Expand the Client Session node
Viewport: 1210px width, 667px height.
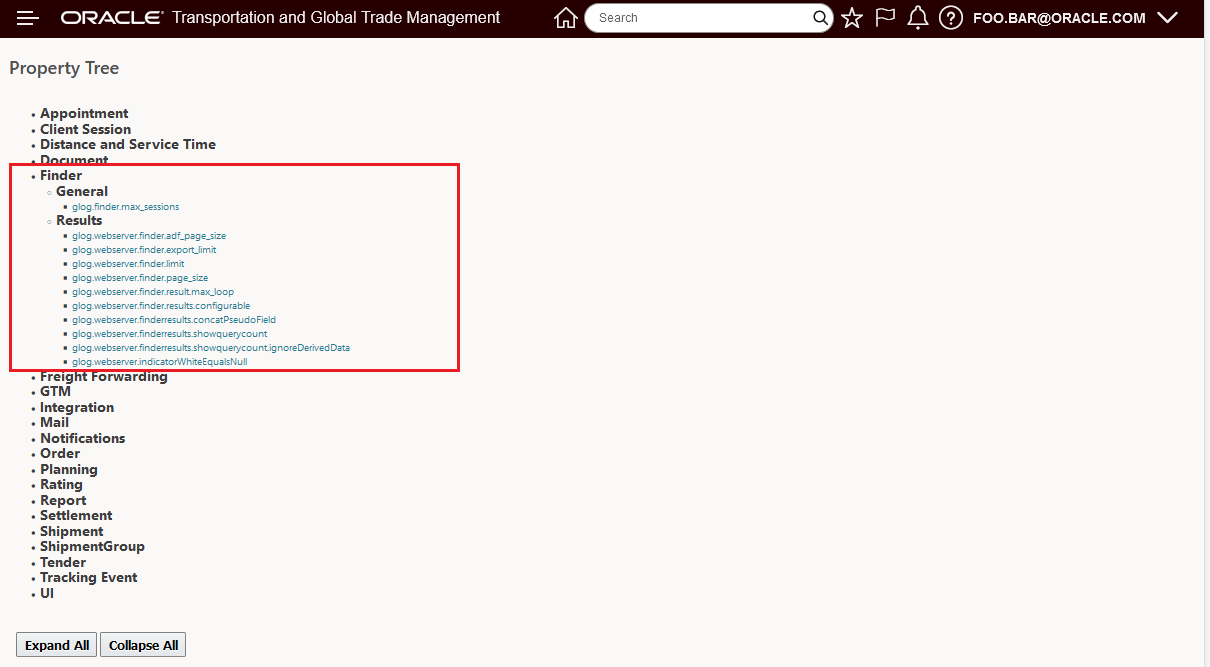click(x=85, y=129)
